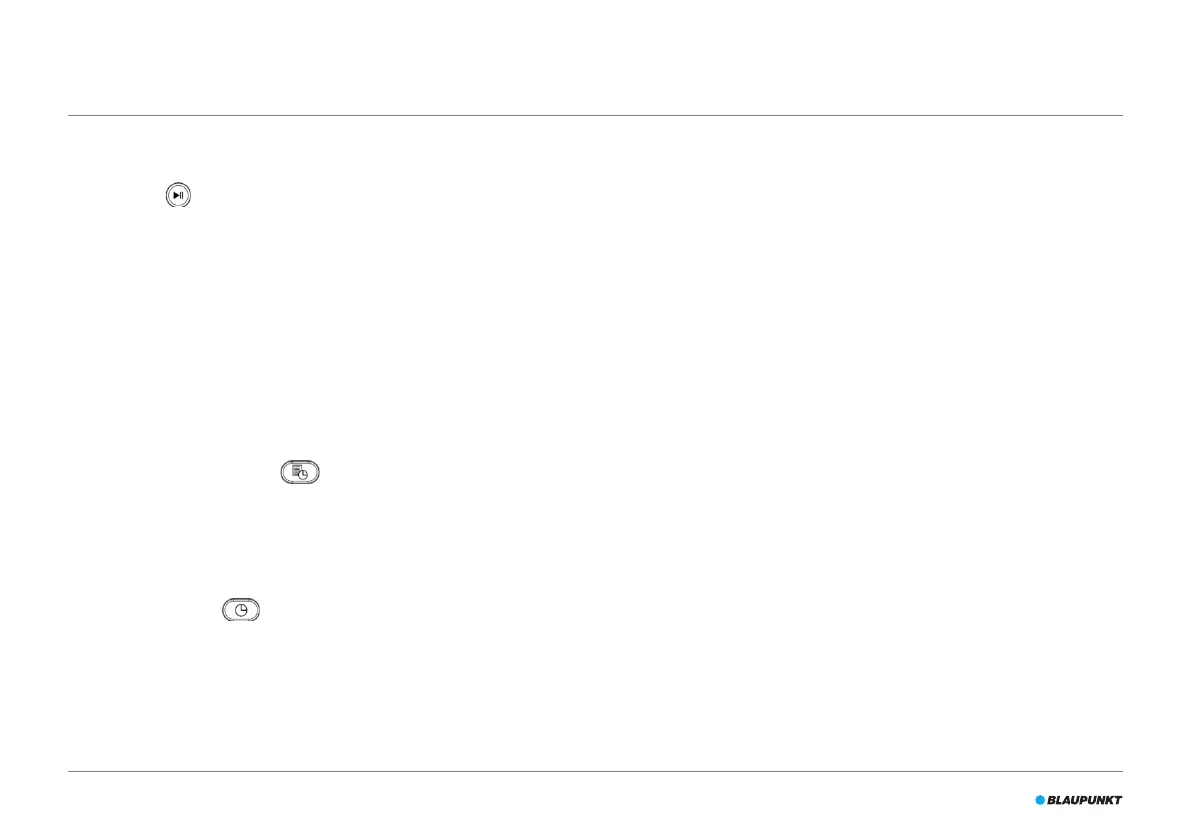Select the round button icon near the top left
This screenshot has width=1191, height=839.
(177, 196)
